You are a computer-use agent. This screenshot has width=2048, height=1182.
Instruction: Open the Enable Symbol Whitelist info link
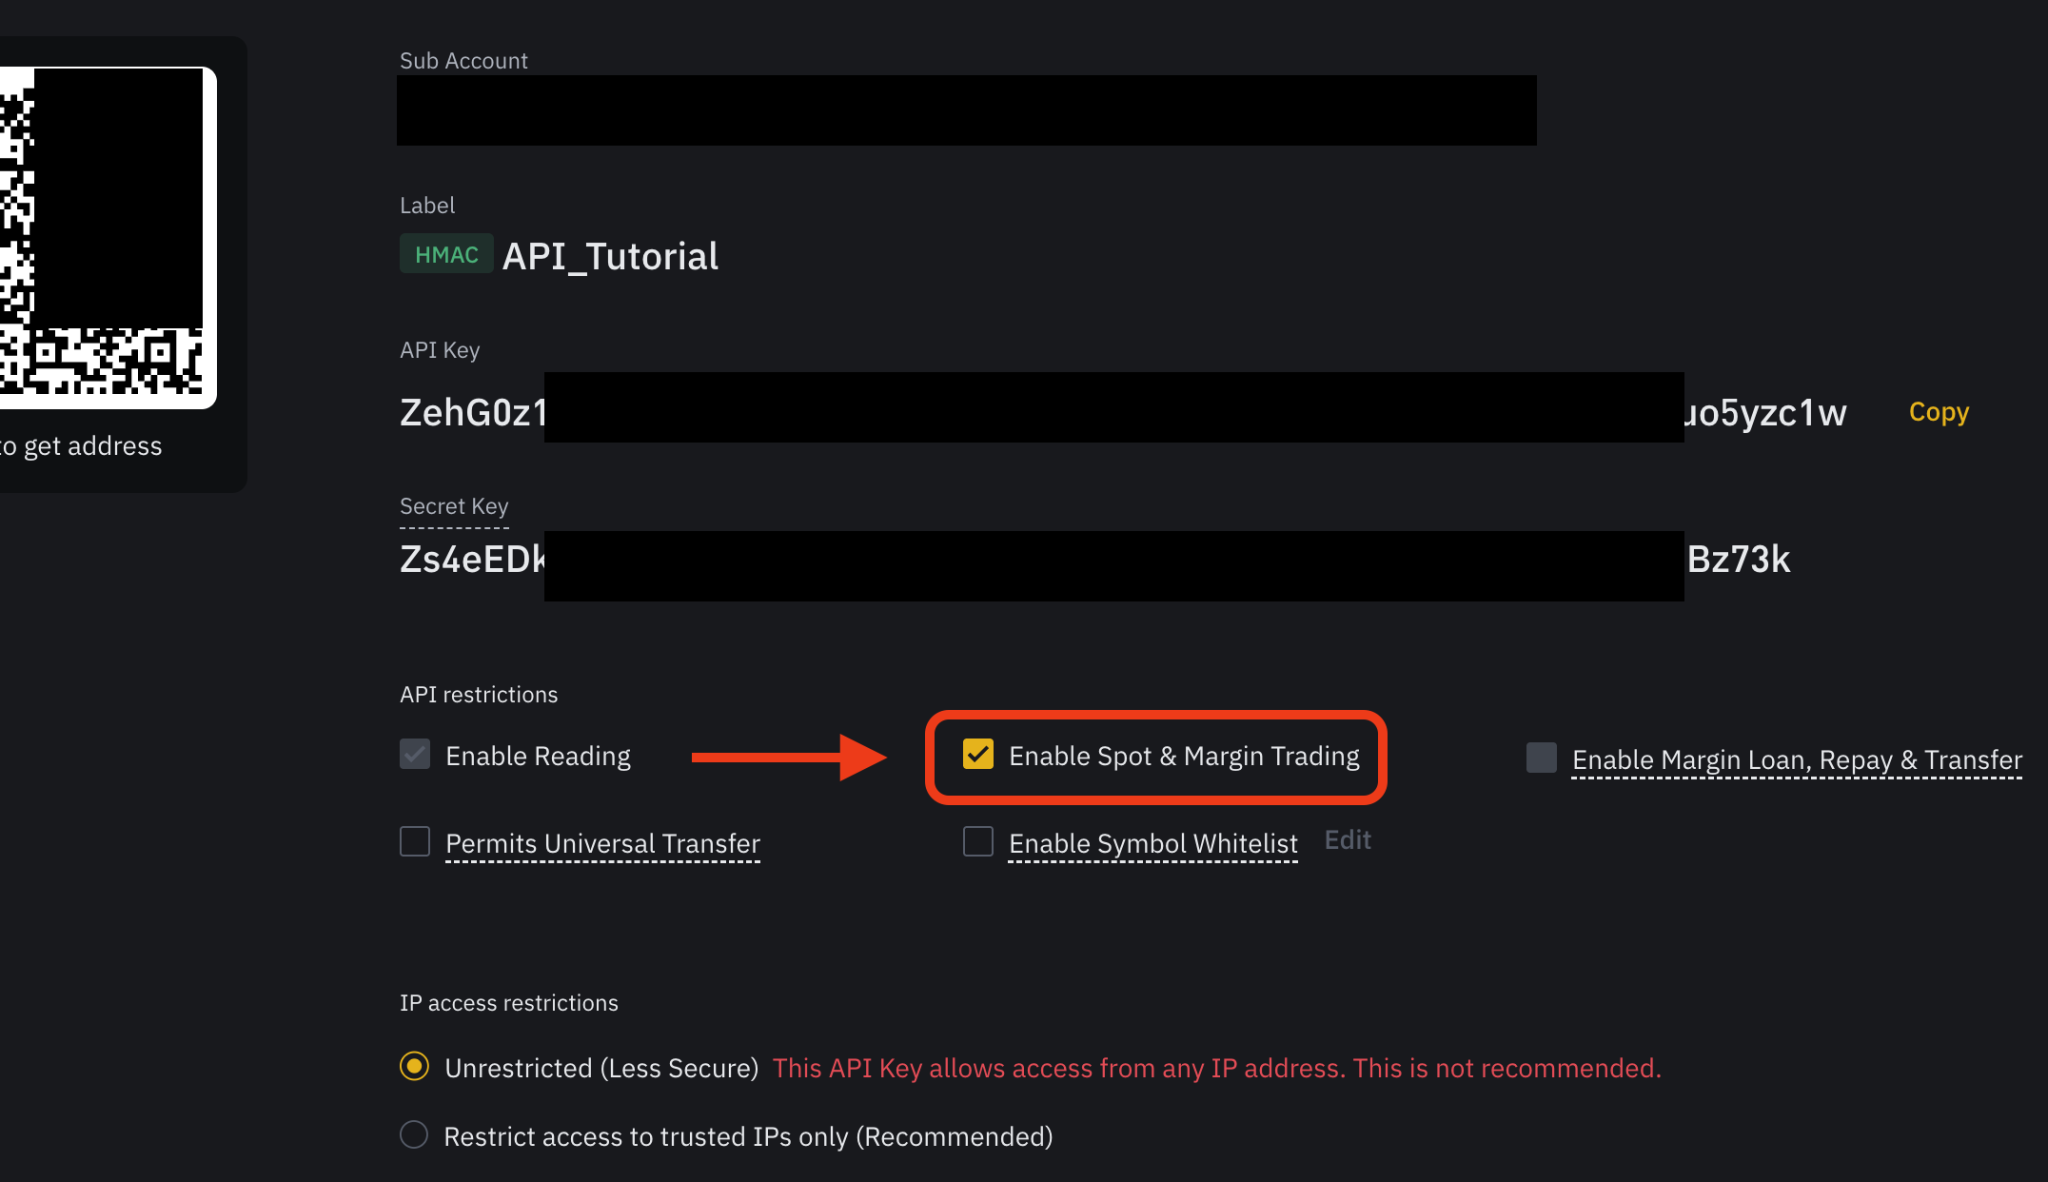pyautogui.click(x=1152, y=843)
